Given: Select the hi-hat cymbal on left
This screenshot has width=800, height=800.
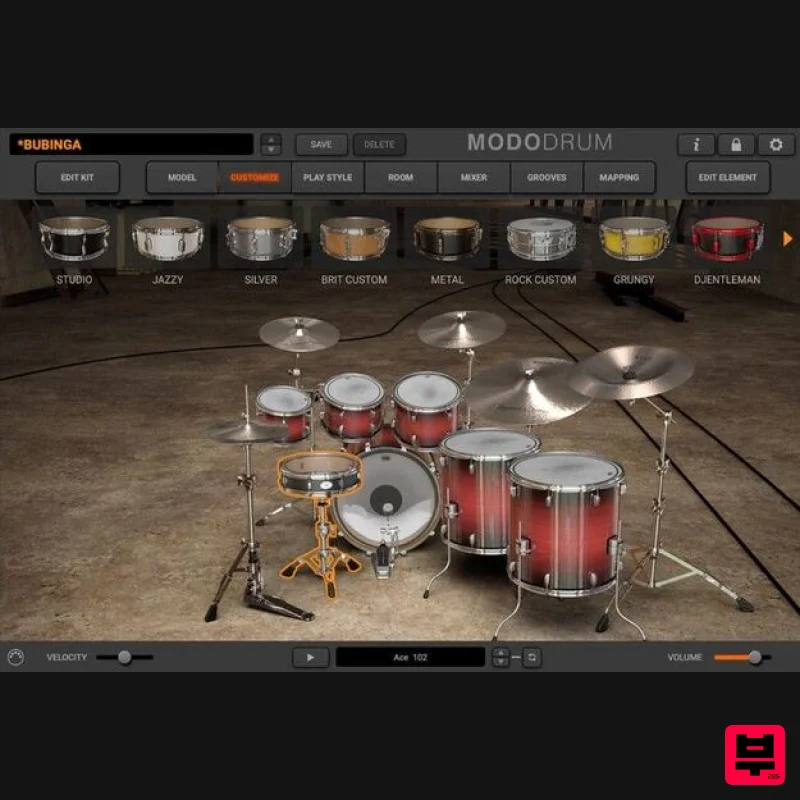Looking at the screenshot, I should [x=246, y=433].
